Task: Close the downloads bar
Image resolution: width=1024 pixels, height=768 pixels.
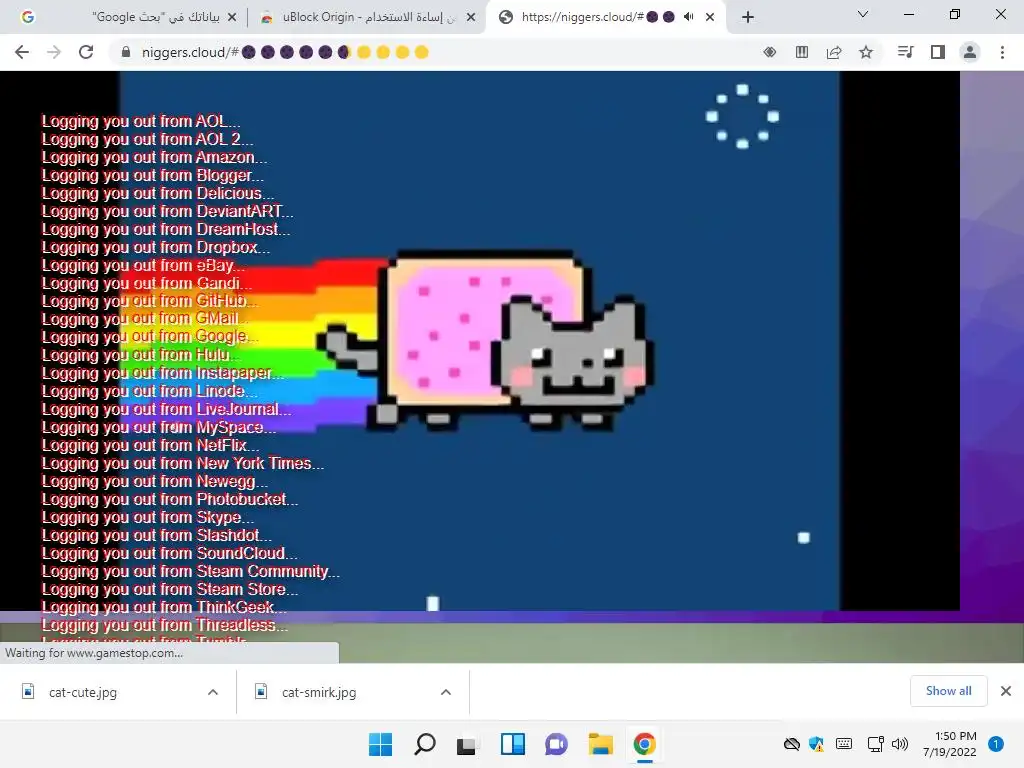Action: pos(1006,691)
